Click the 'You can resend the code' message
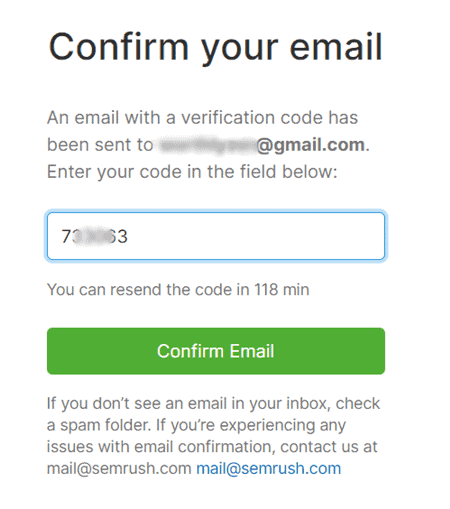Screen dimensions: 450x509 tap(178, 289)
